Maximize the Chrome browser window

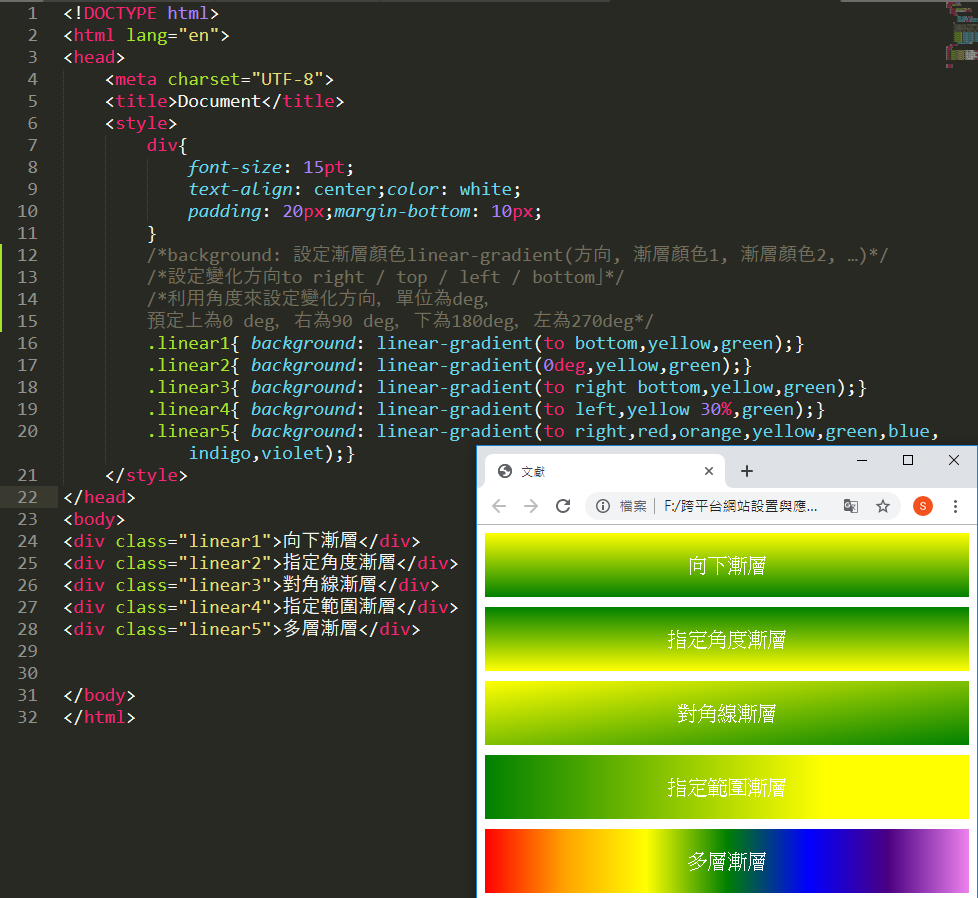point(908,460)
